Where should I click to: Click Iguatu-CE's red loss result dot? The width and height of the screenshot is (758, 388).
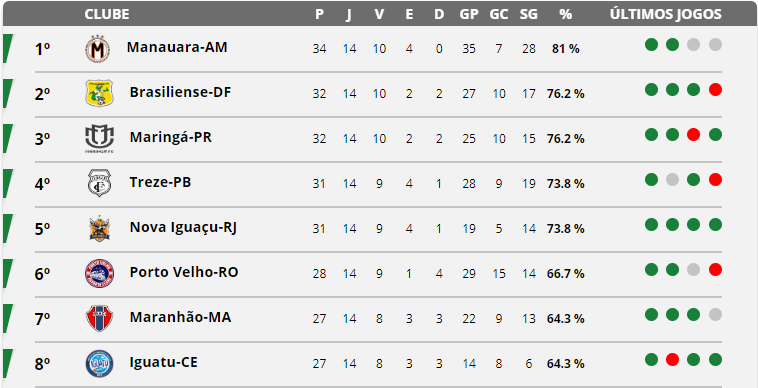(x=672, y=359)
